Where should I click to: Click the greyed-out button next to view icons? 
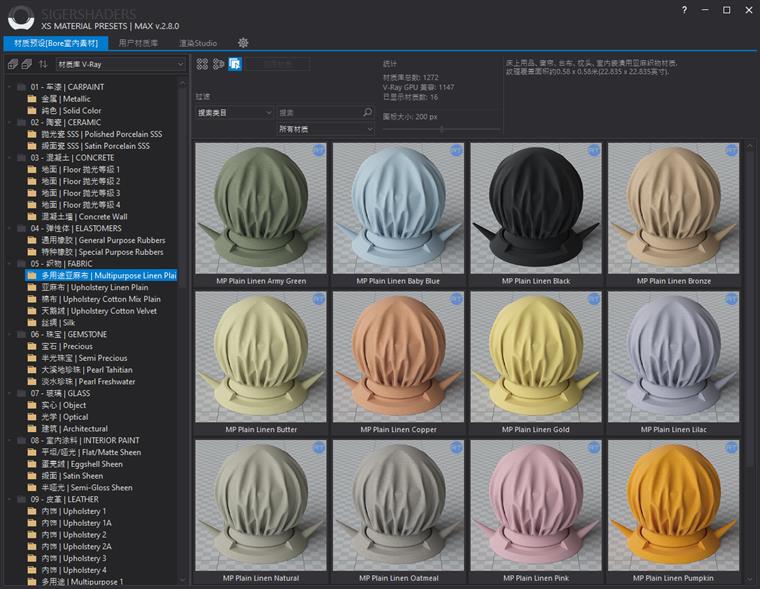point(278,64)
